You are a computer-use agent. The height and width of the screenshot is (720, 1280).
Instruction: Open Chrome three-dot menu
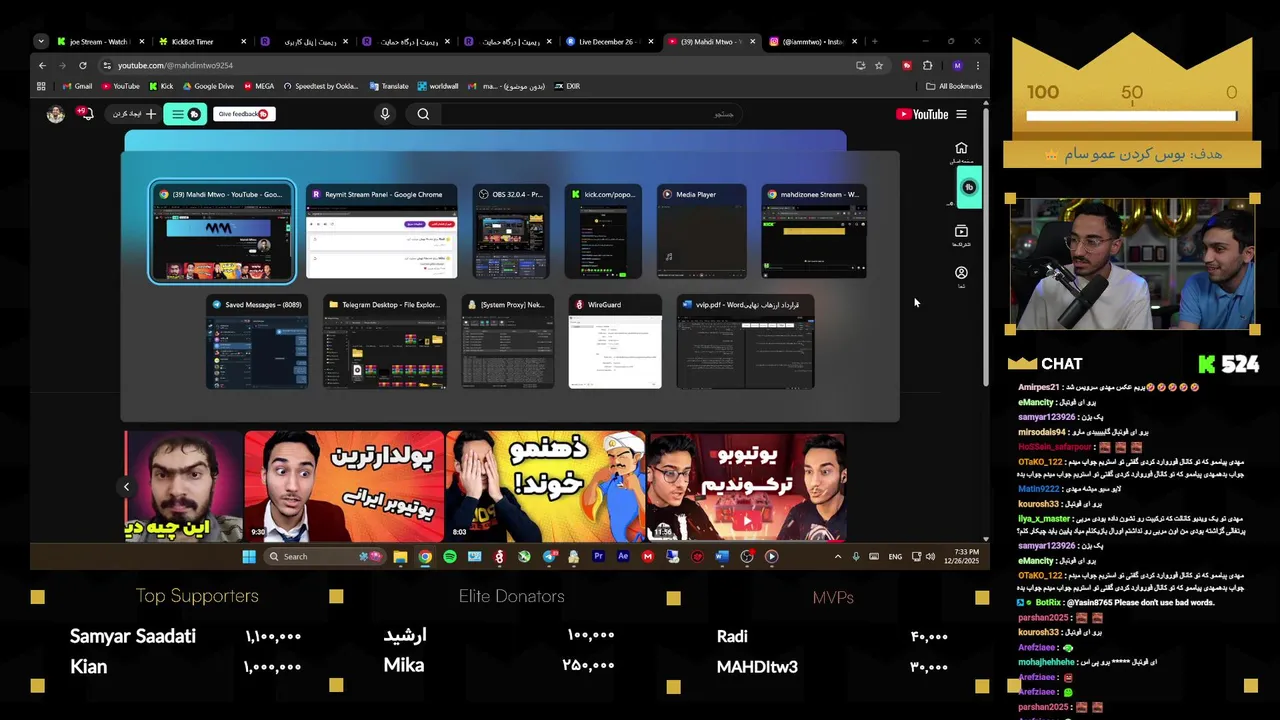point(977,65)
